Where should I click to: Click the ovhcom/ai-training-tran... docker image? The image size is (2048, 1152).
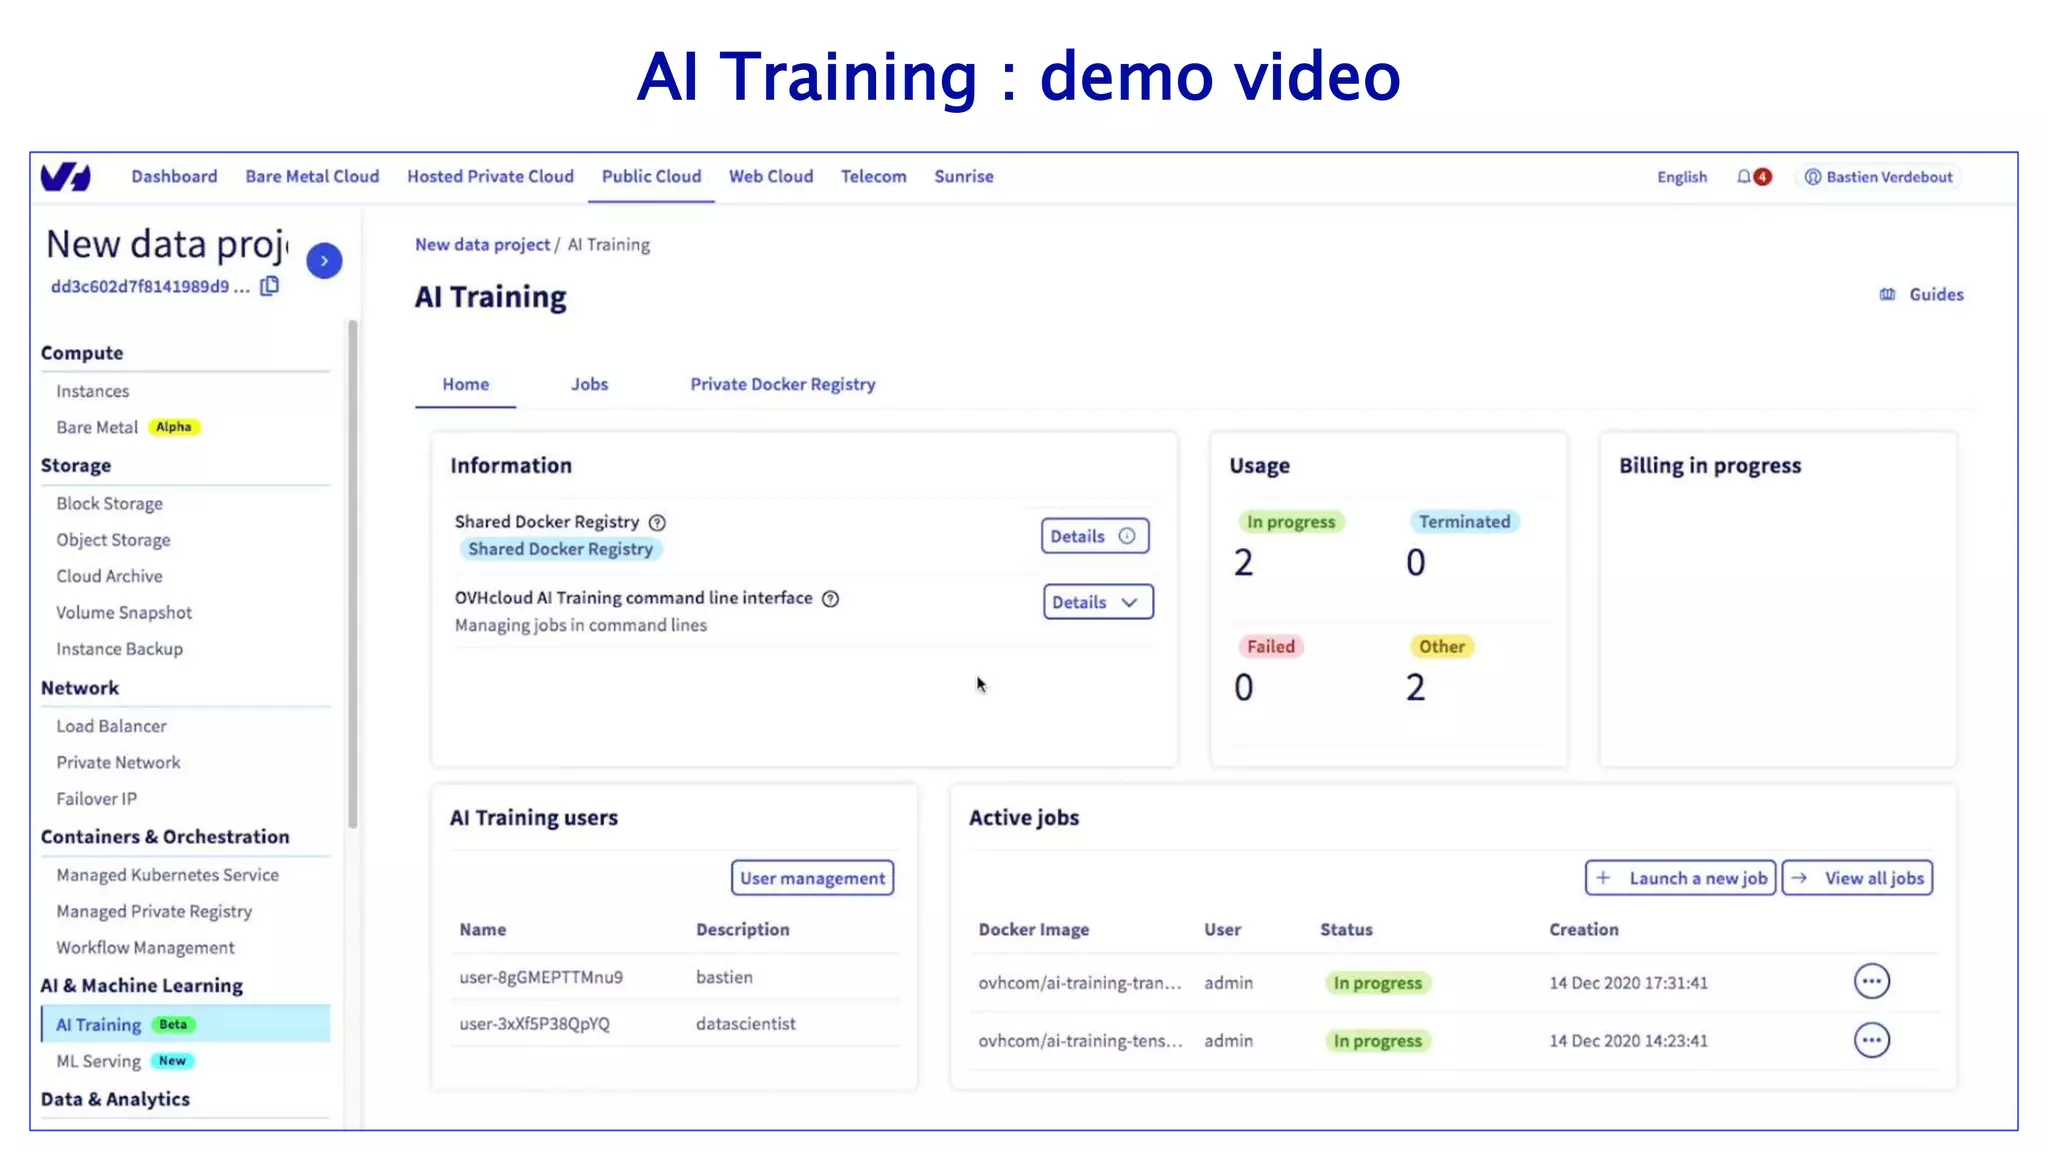[x=1080, y=983]
